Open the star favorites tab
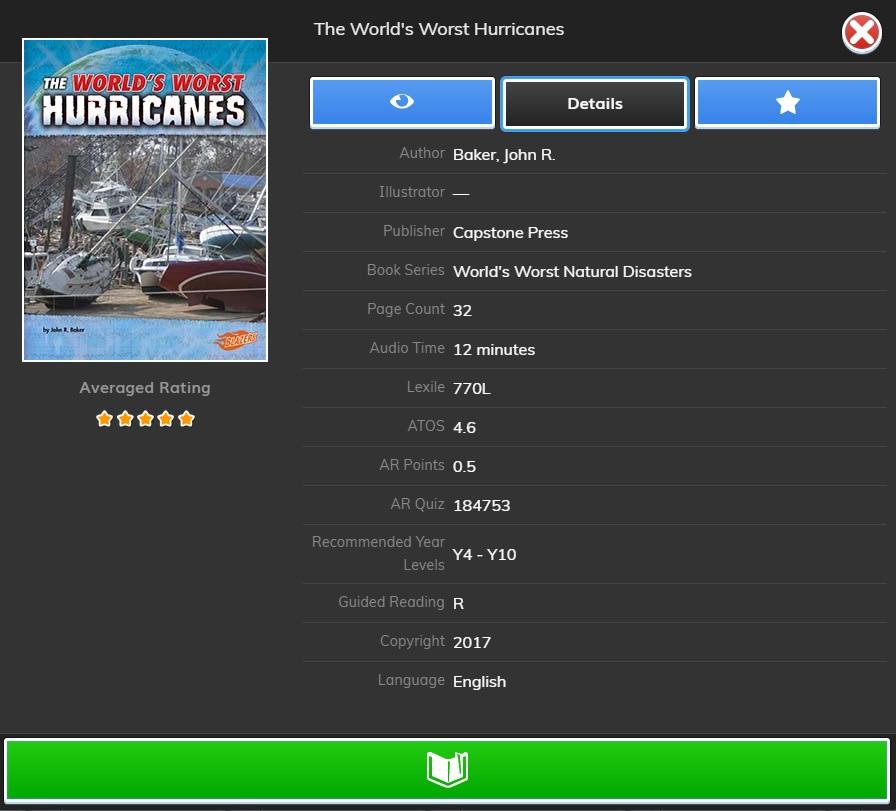 pos(787,103)
